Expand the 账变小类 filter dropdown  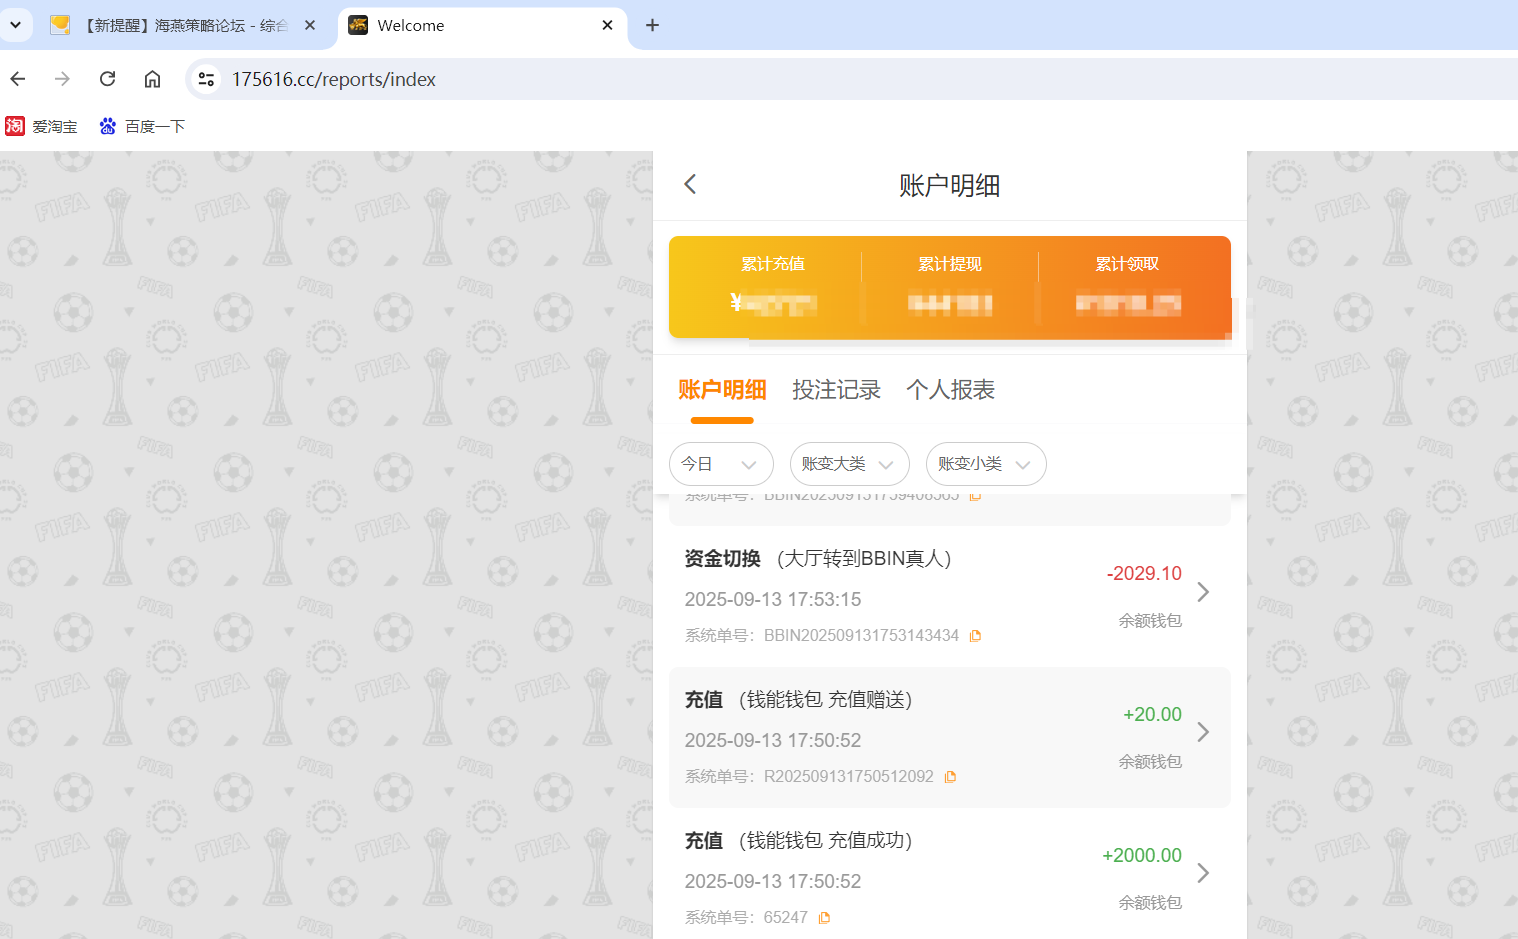click(x=986, y=464)
